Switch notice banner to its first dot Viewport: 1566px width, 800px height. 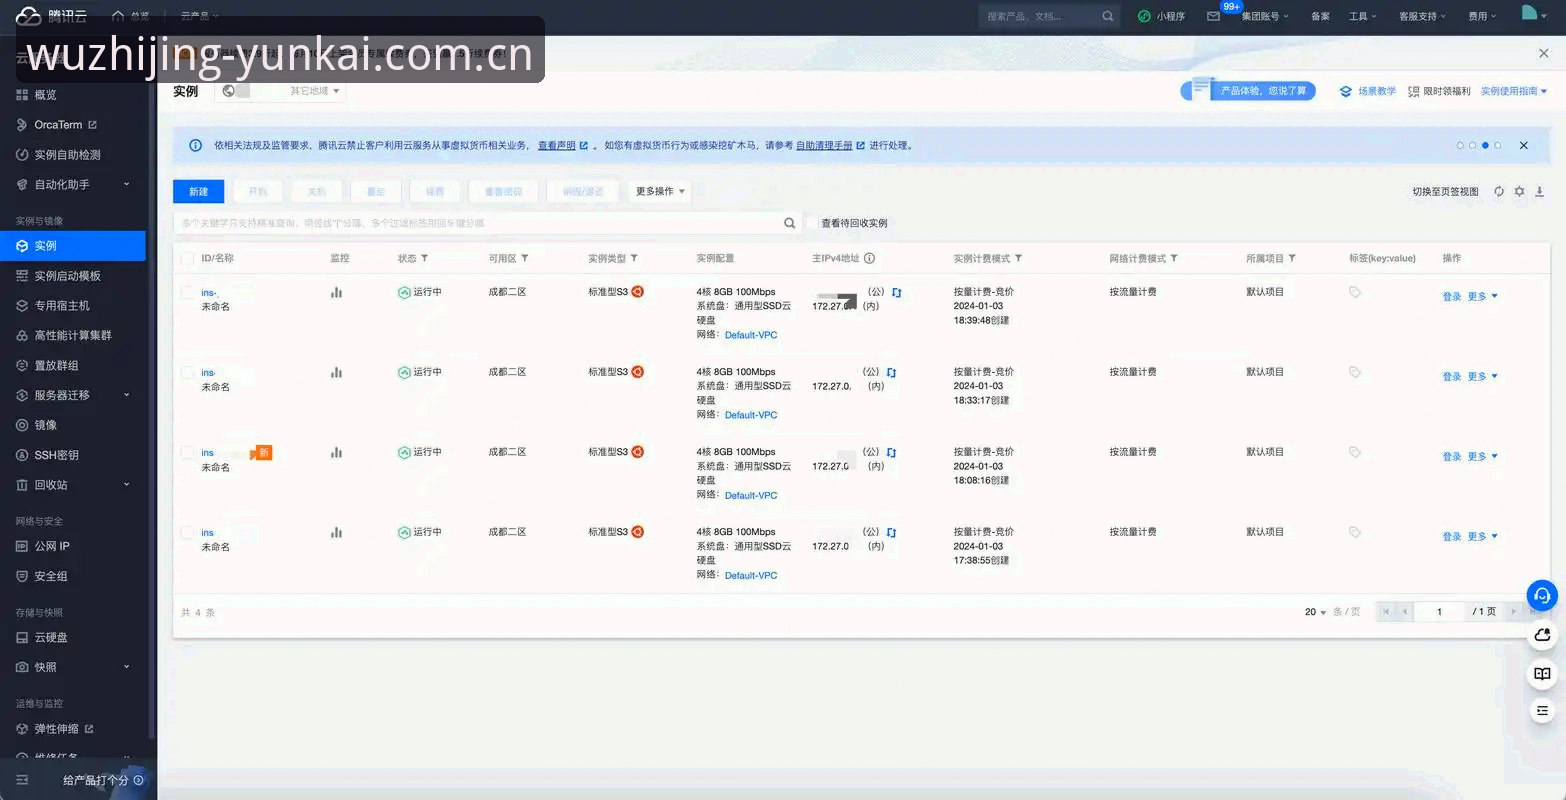tap(1460, 145)
